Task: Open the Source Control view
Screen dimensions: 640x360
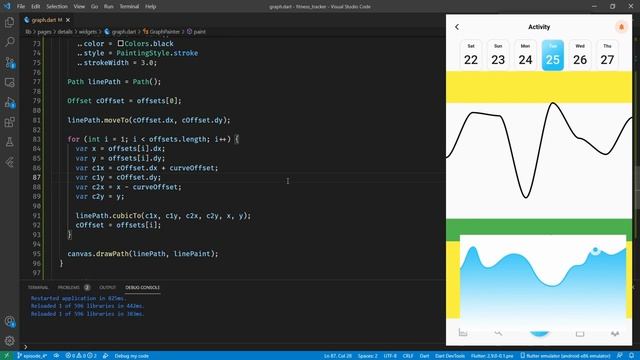Action: [x=9, y=62]
